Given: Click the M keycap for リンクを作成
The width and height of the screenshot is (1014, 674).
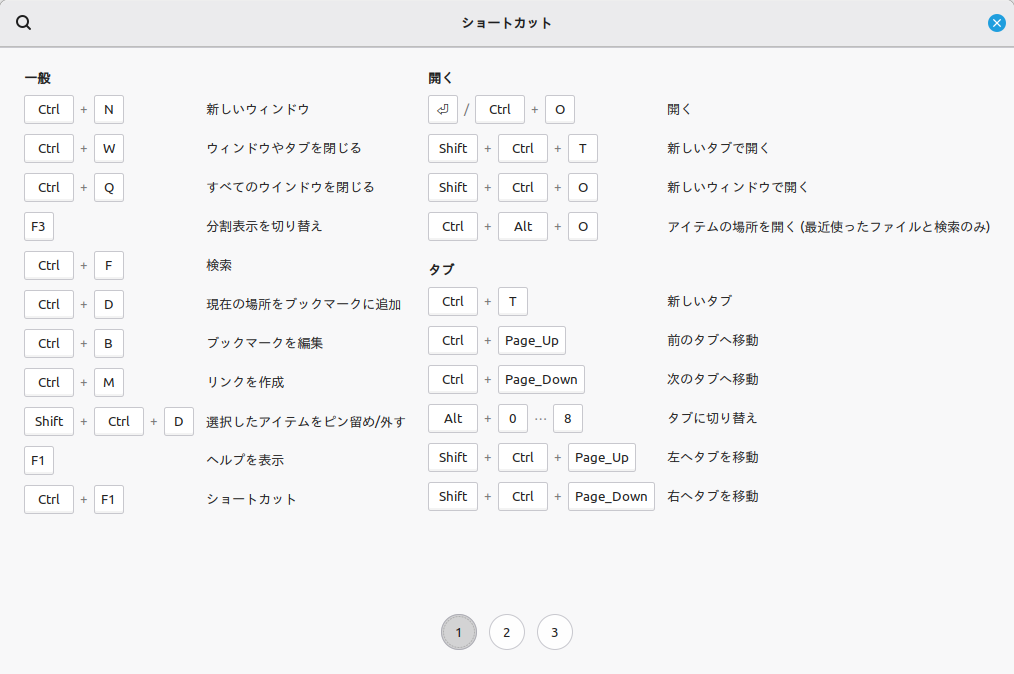Looking at the screenshot, I should pos(109,382).
